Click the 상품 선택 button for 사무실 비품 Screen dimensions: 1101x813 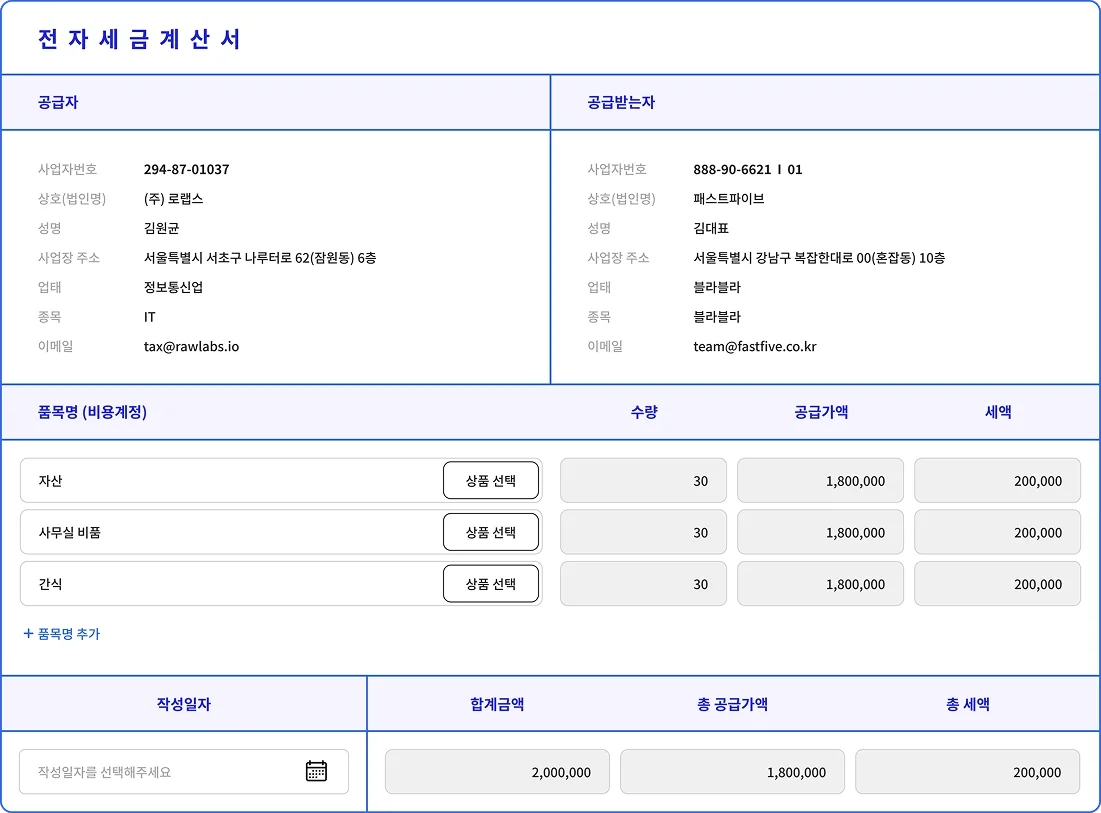tap(490, 532)
